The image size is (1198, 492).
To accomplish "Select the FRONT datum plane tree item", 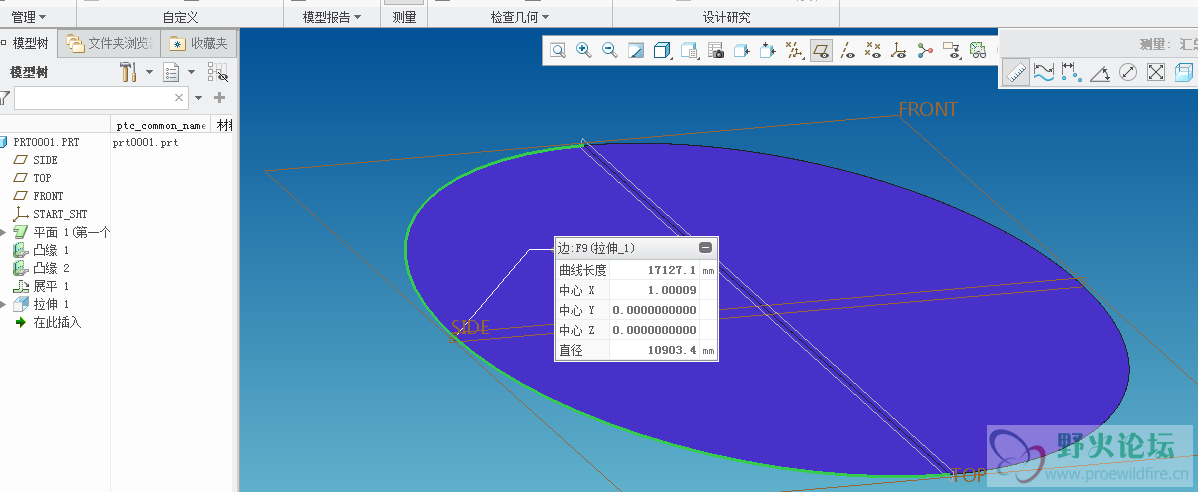I will click(48, 196).
